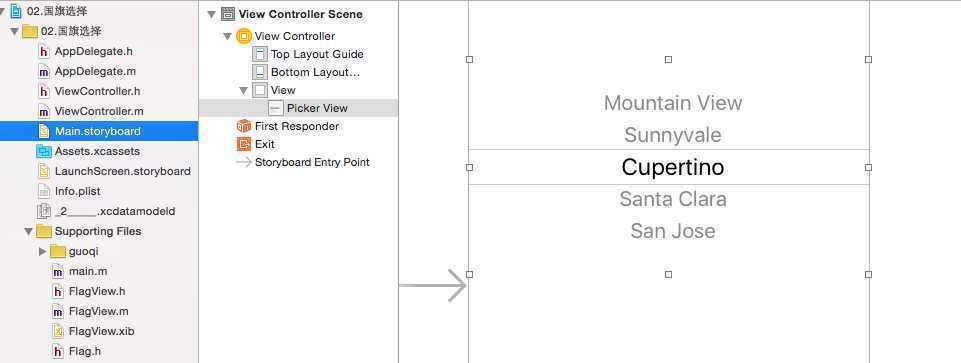
Task: Open Info.plist file
Action: 77,191
